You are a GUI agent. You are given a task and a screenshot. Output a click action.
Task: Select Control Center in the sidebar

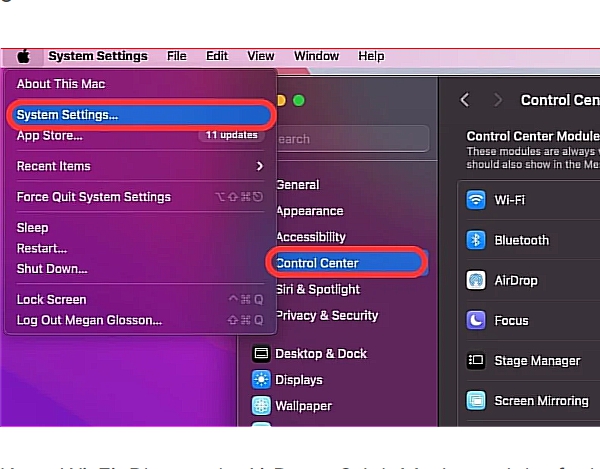coord(318,263)
